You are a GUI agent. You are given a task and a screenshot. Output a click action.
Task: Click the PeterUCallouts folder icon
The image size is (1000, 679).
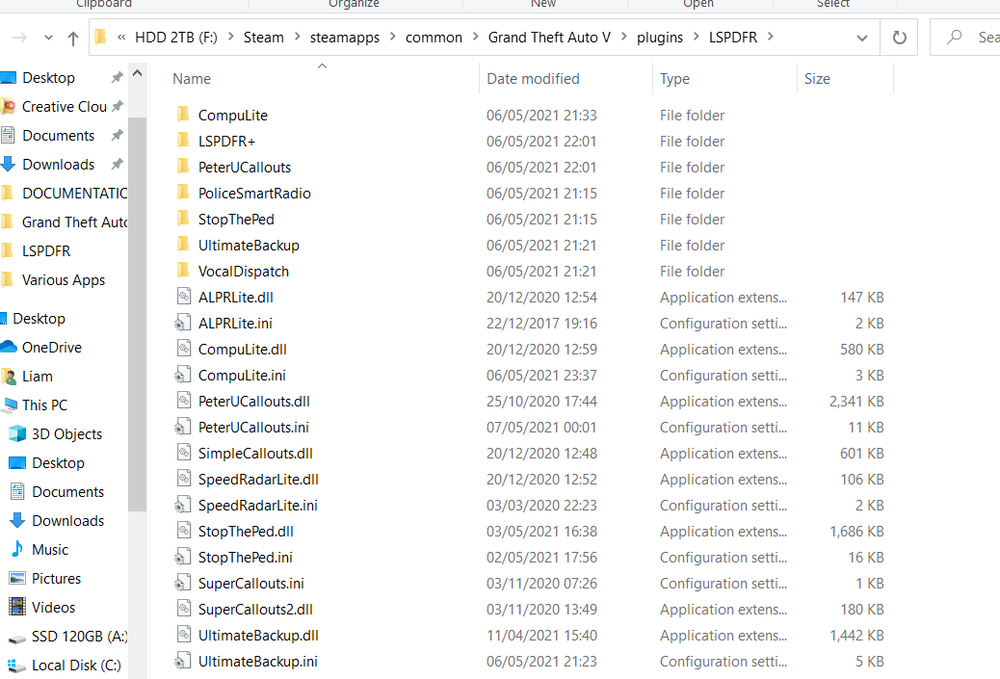click(x=183, y=167)
